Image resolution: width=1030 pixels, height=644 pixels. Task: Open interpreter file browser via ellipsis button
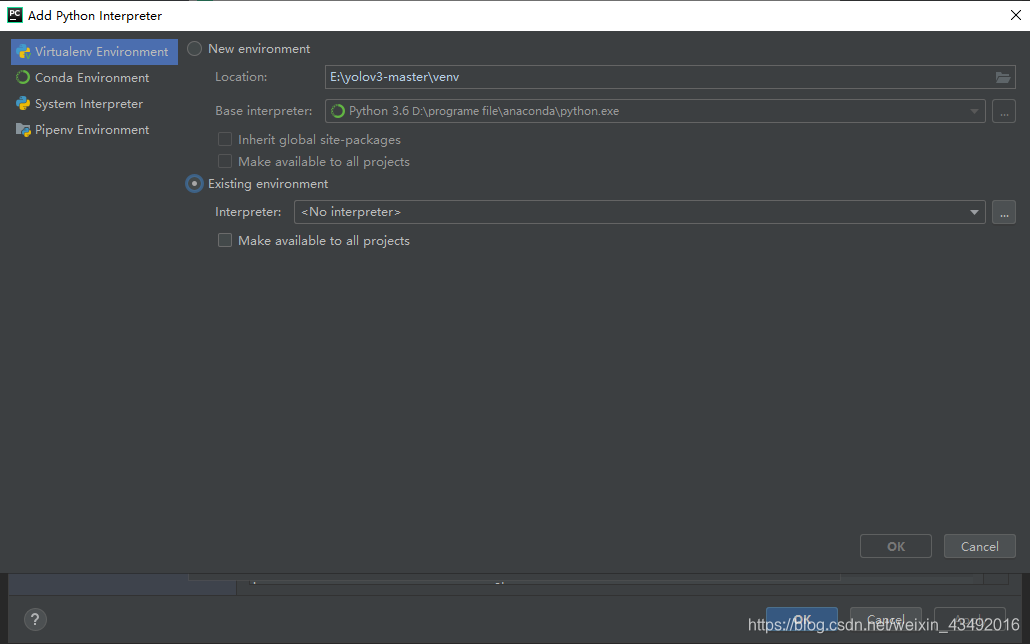pos(1004,212)
